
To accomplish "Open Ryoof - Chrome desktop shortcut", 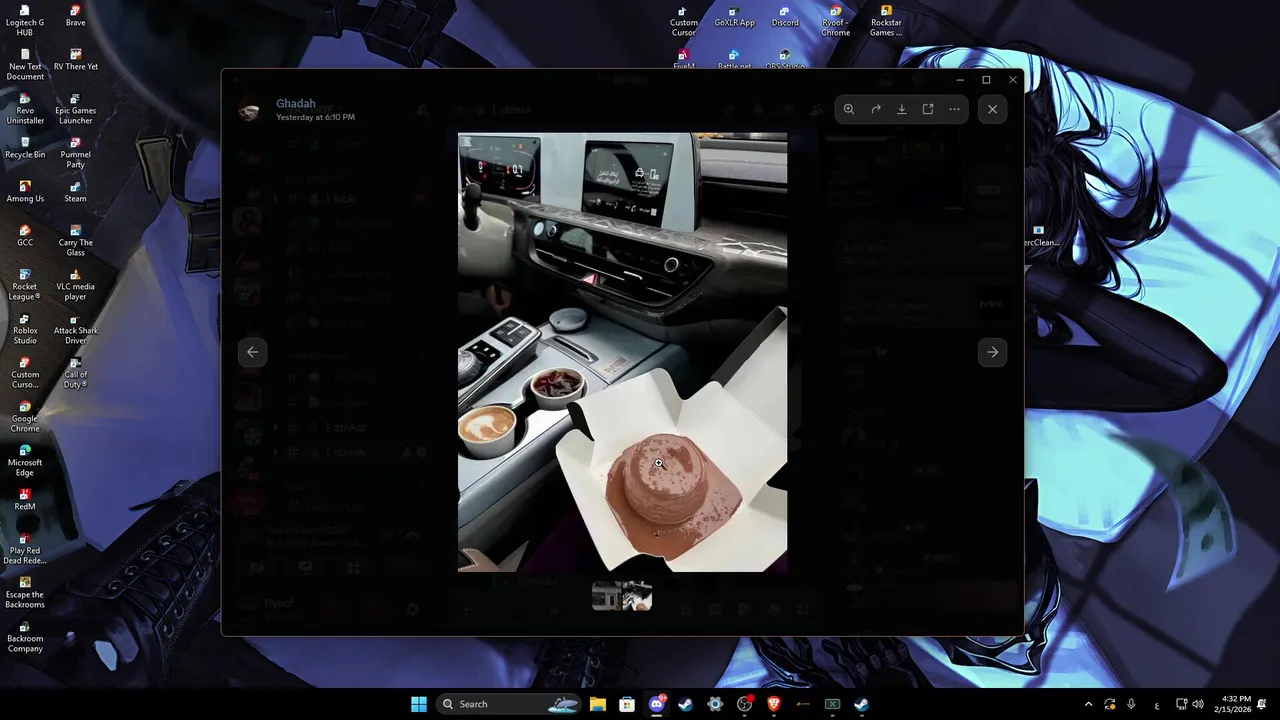I will point(835,20).
